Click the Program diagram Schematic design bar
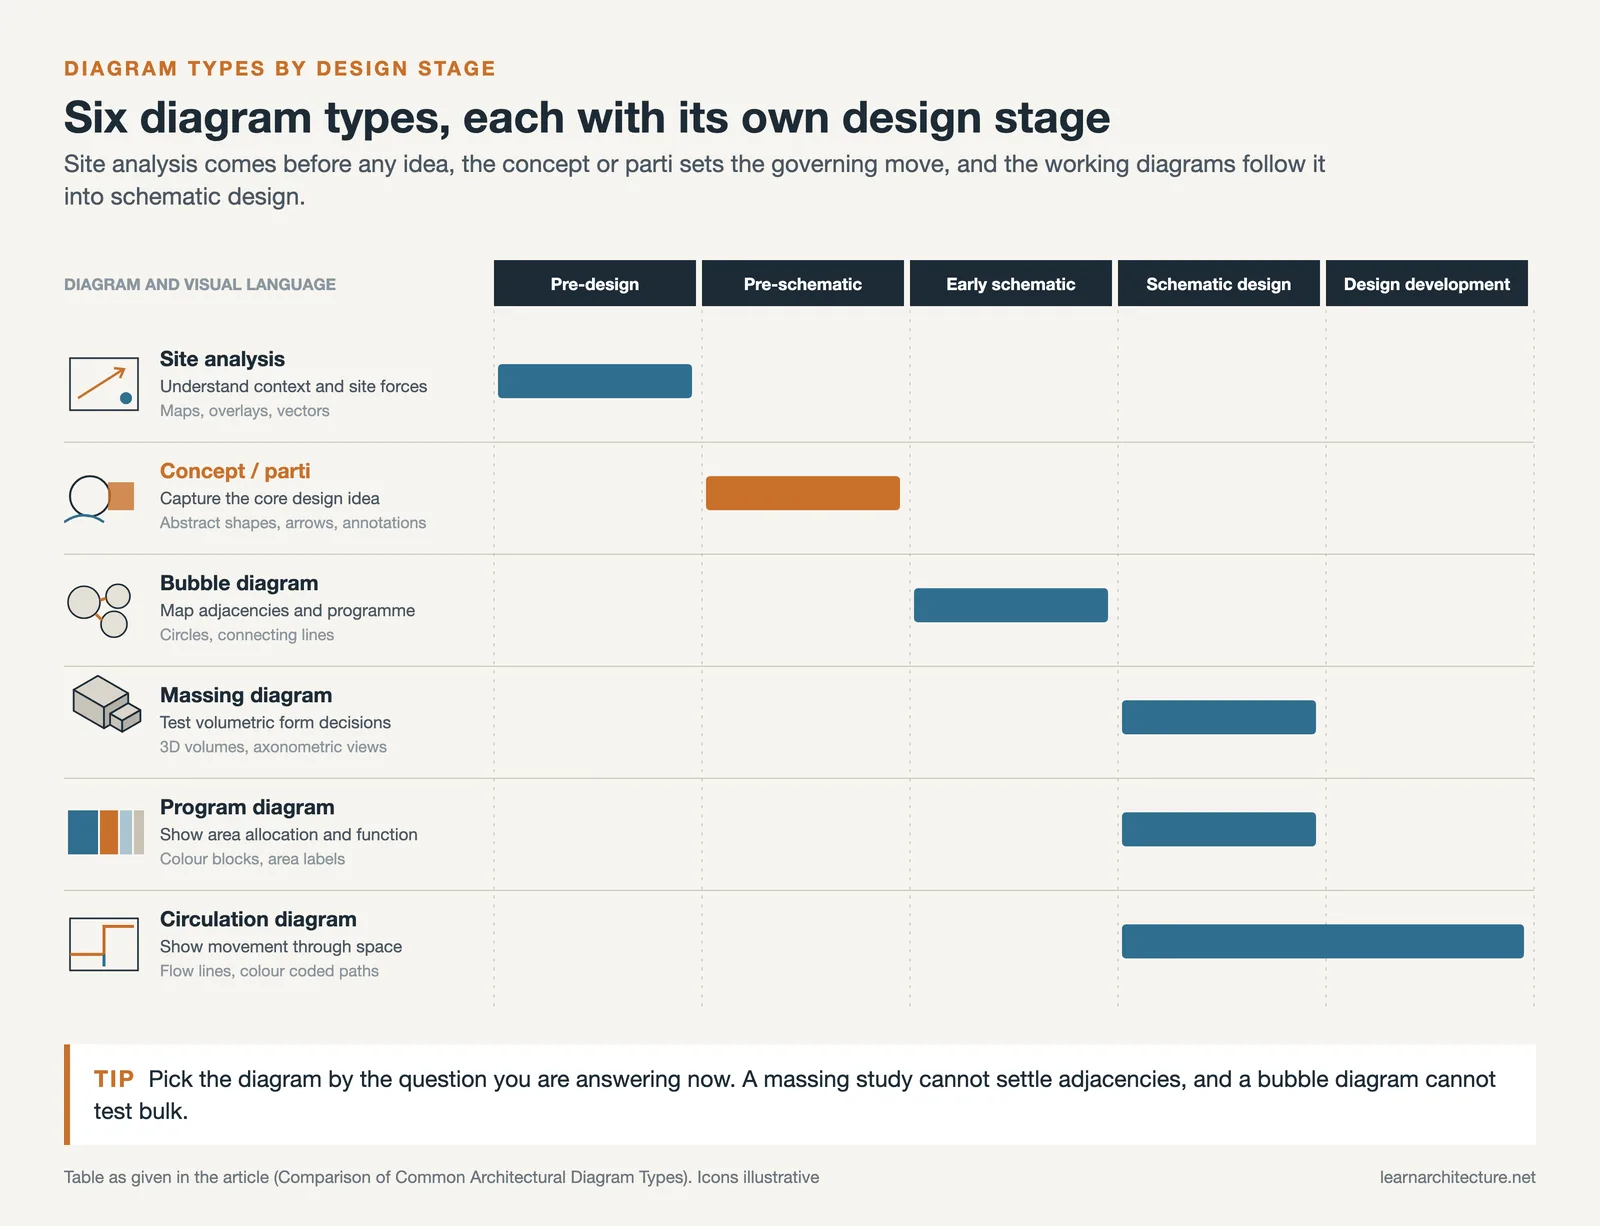The width and height of the screenshot is (1600, 1226). [x=1219, y=829]
